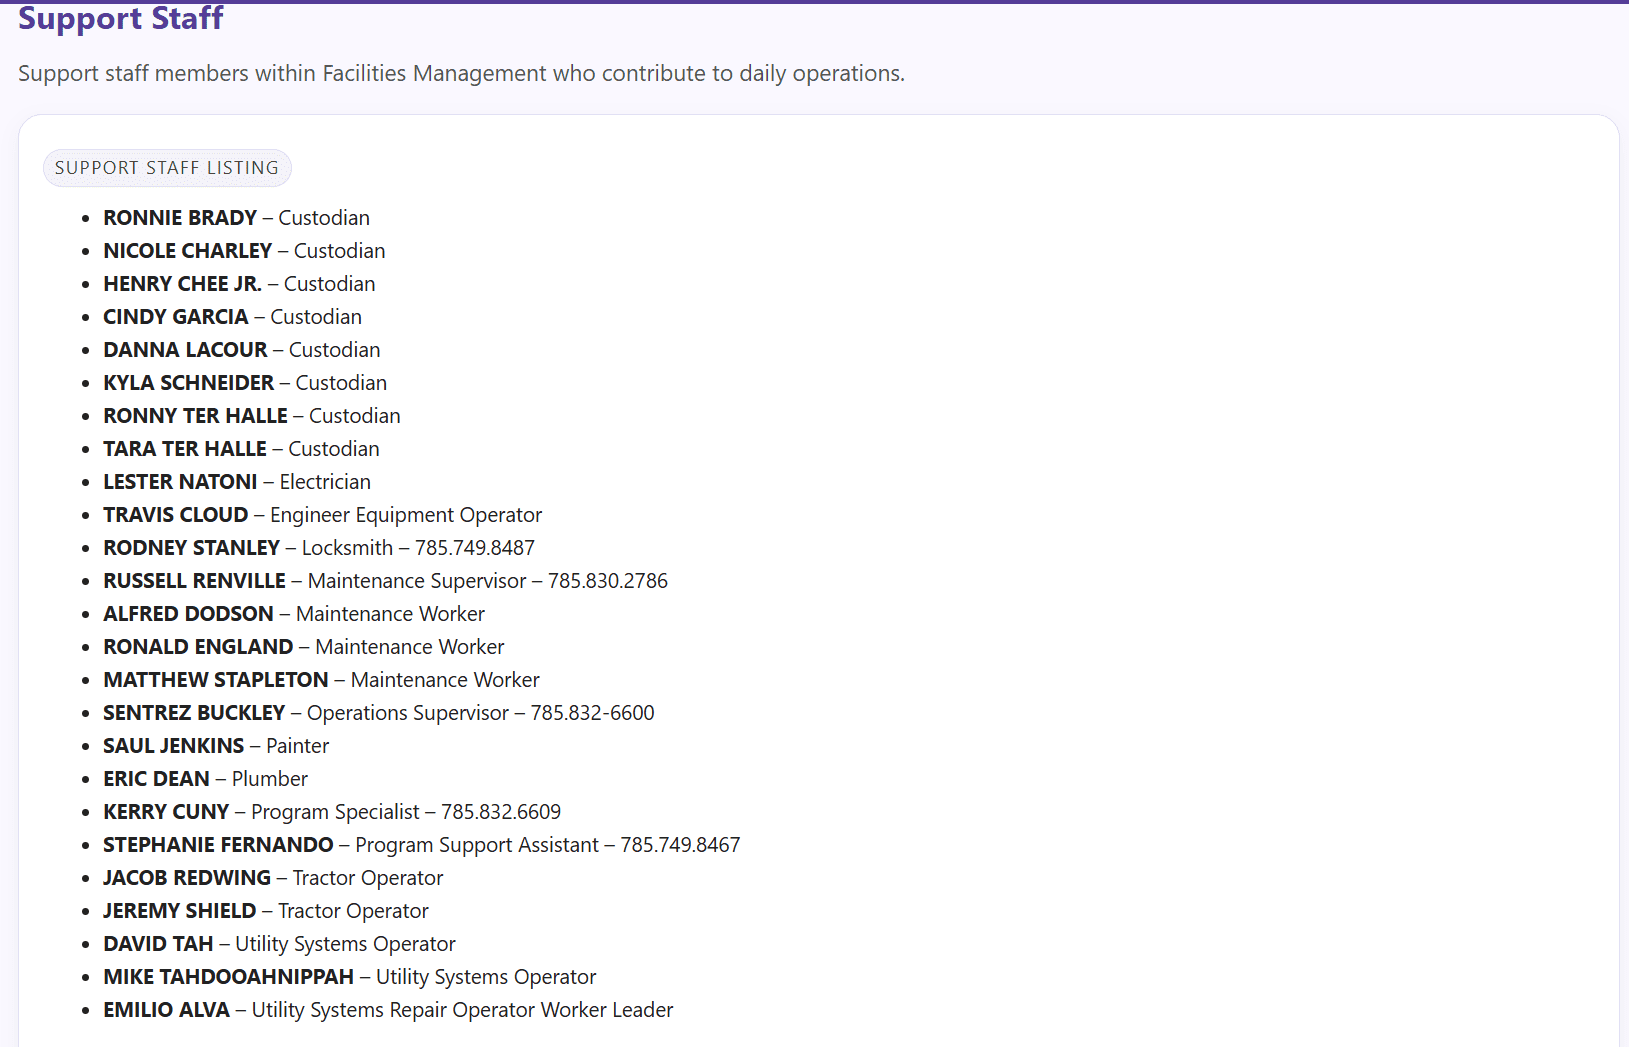Click Rodney Stanley's phone number 785.749.8487
Screen dimensions: 1629x1047
474,548
